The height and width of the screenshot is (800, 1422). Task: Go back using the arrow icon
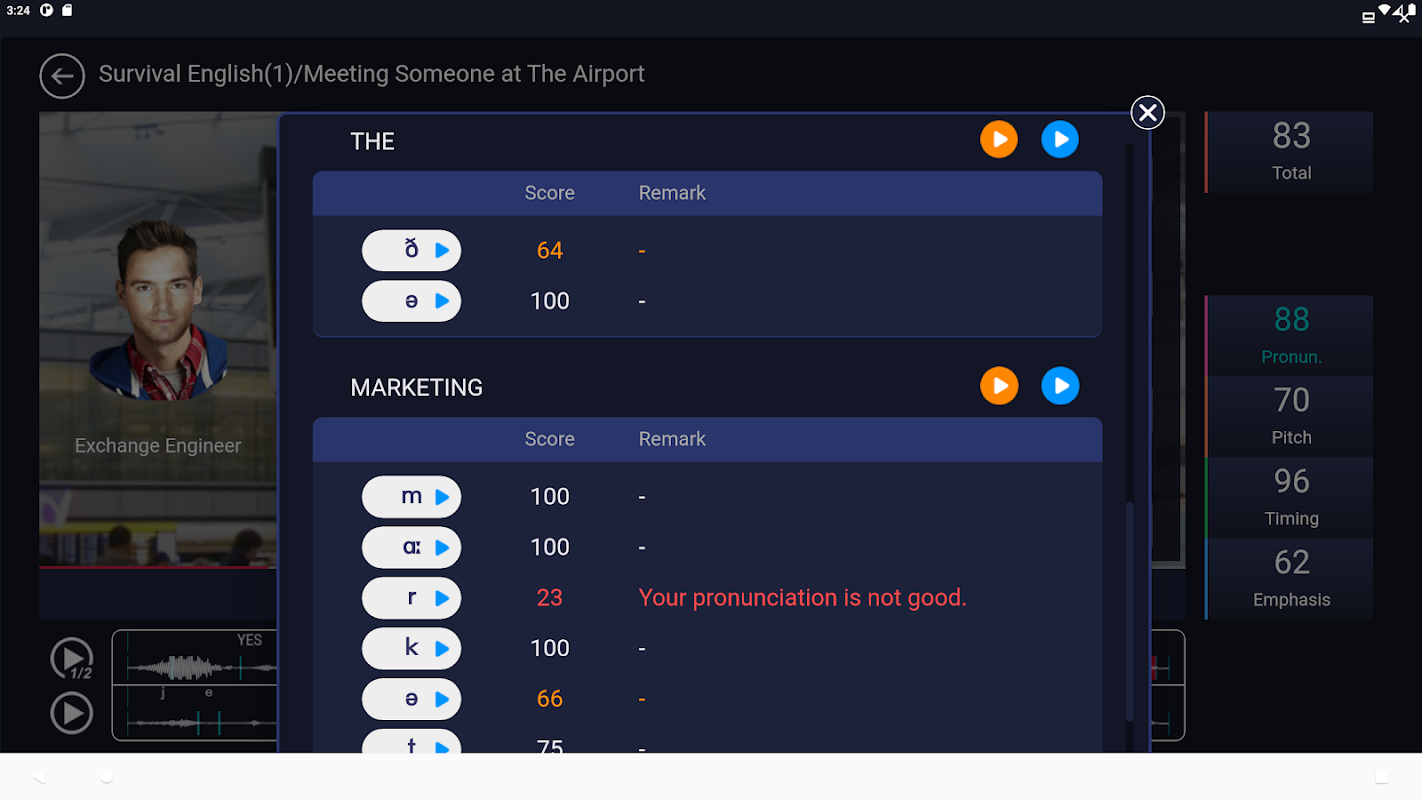coord(62,76)
